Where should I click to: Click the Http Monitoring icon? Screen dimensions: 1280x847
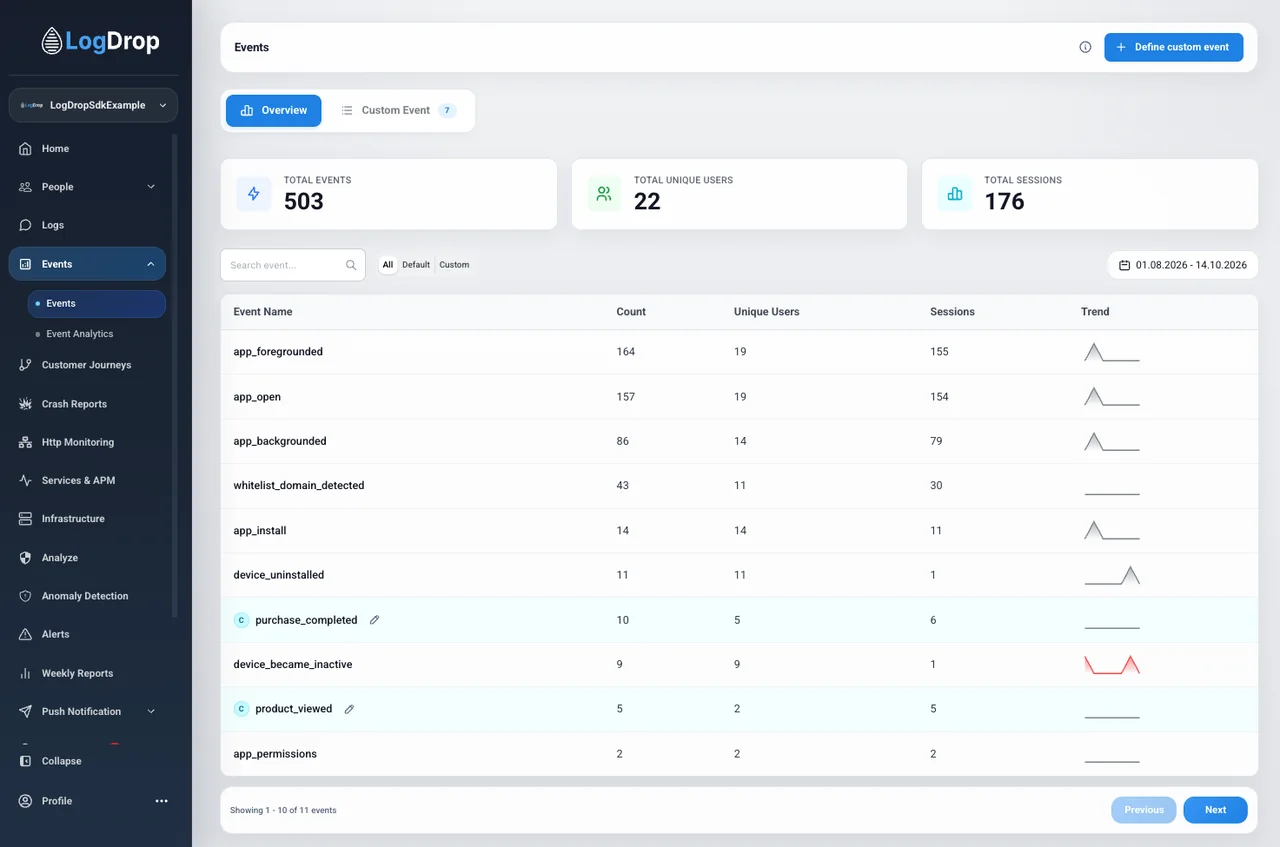click(26, 442)
